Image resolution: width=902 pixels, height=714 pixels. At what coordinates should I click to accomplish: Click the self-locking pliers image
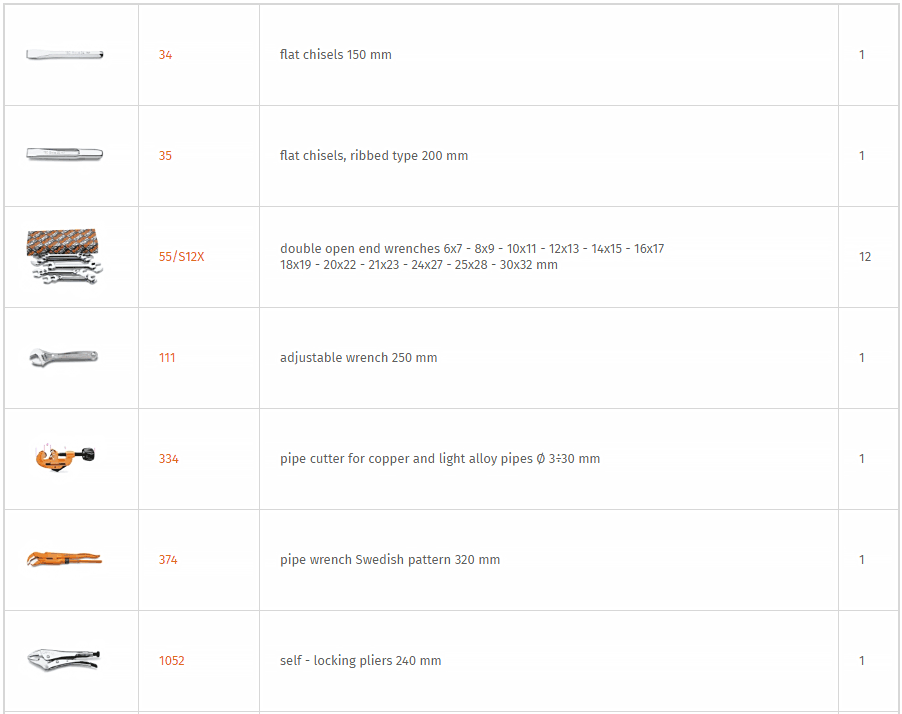point(64,659)
